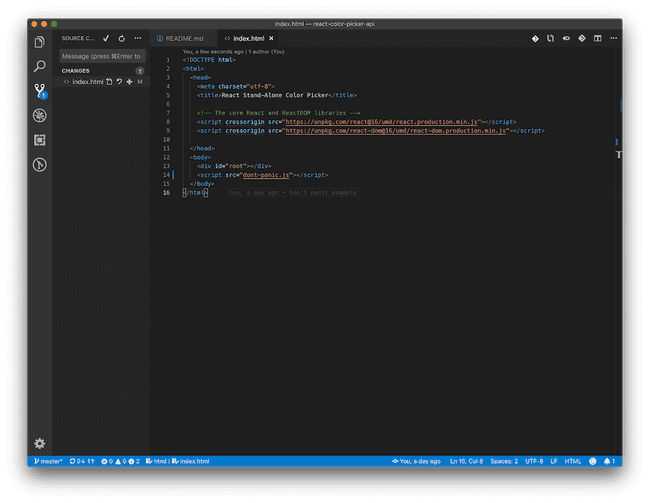
Task: Open editor More Actions ellipsis menu
Action: [614, 38]
